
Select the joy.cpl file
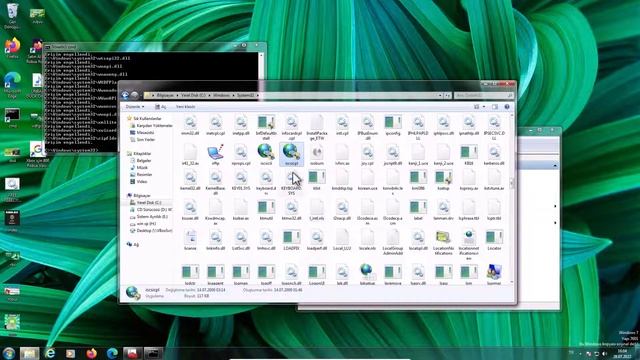pyautogui.click(x=367, y=155)
